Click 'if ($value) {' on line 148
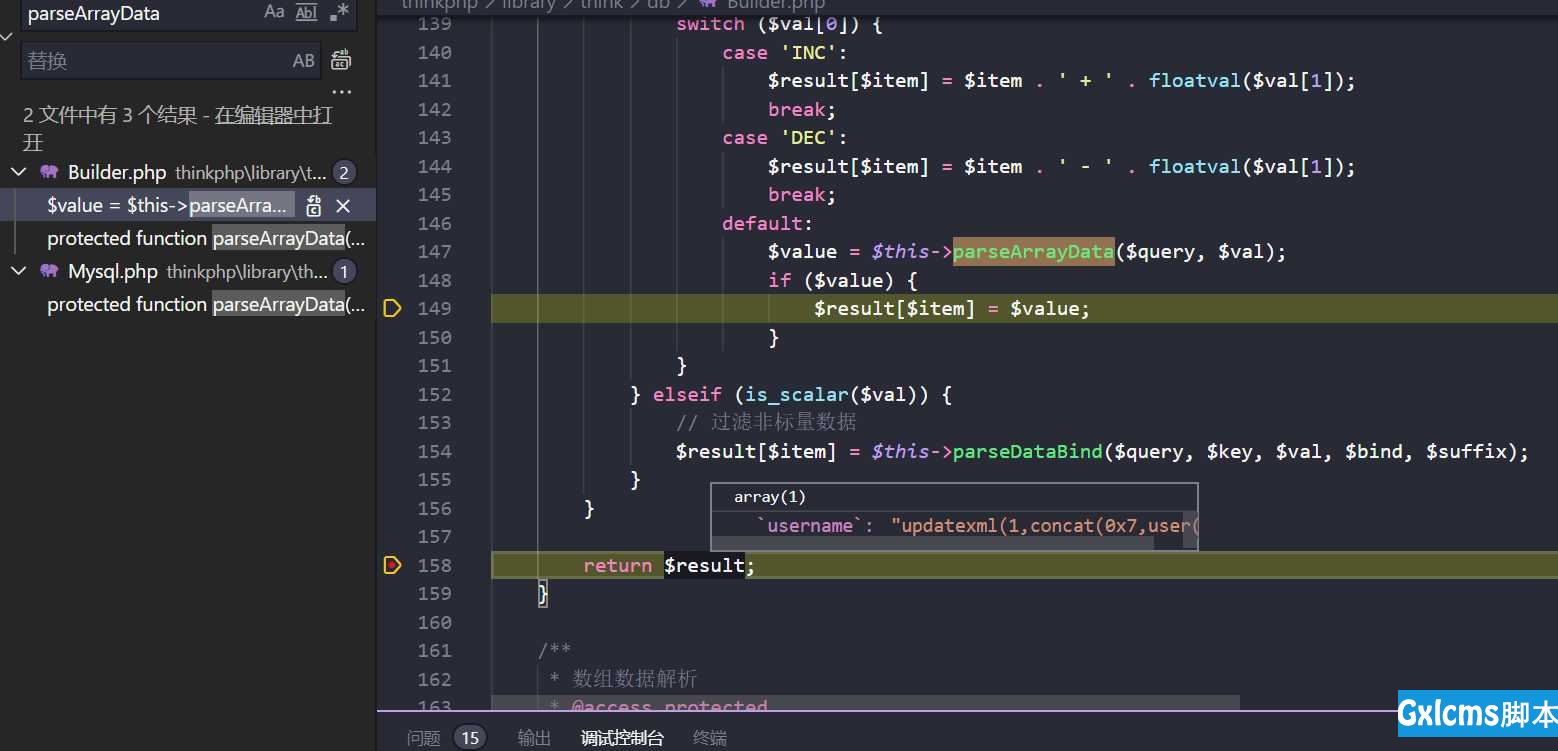This screenshot has height=751, width=1558. coord(843,281)
